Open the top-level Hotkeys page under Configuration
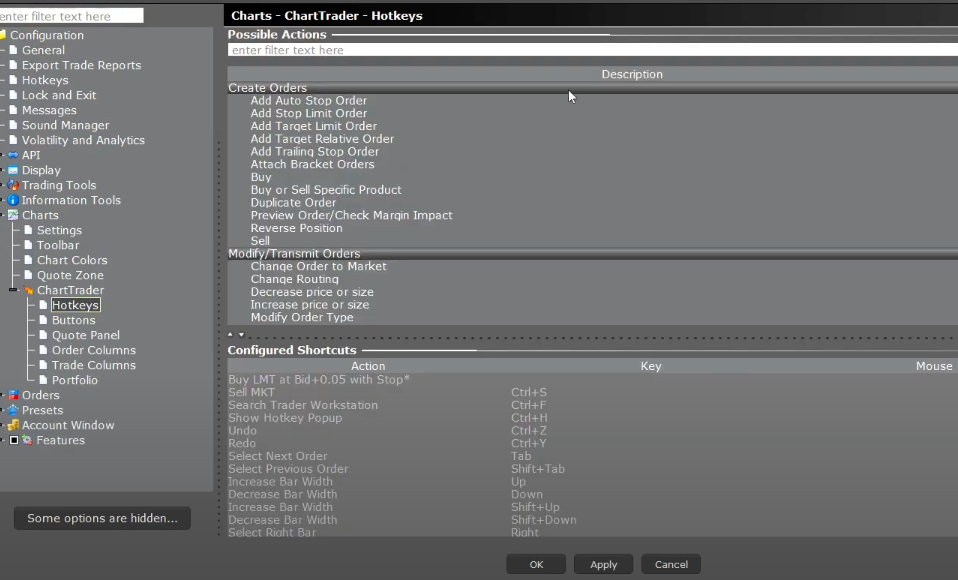The height and width of the screenshot is (580, 958). [45, 80]
